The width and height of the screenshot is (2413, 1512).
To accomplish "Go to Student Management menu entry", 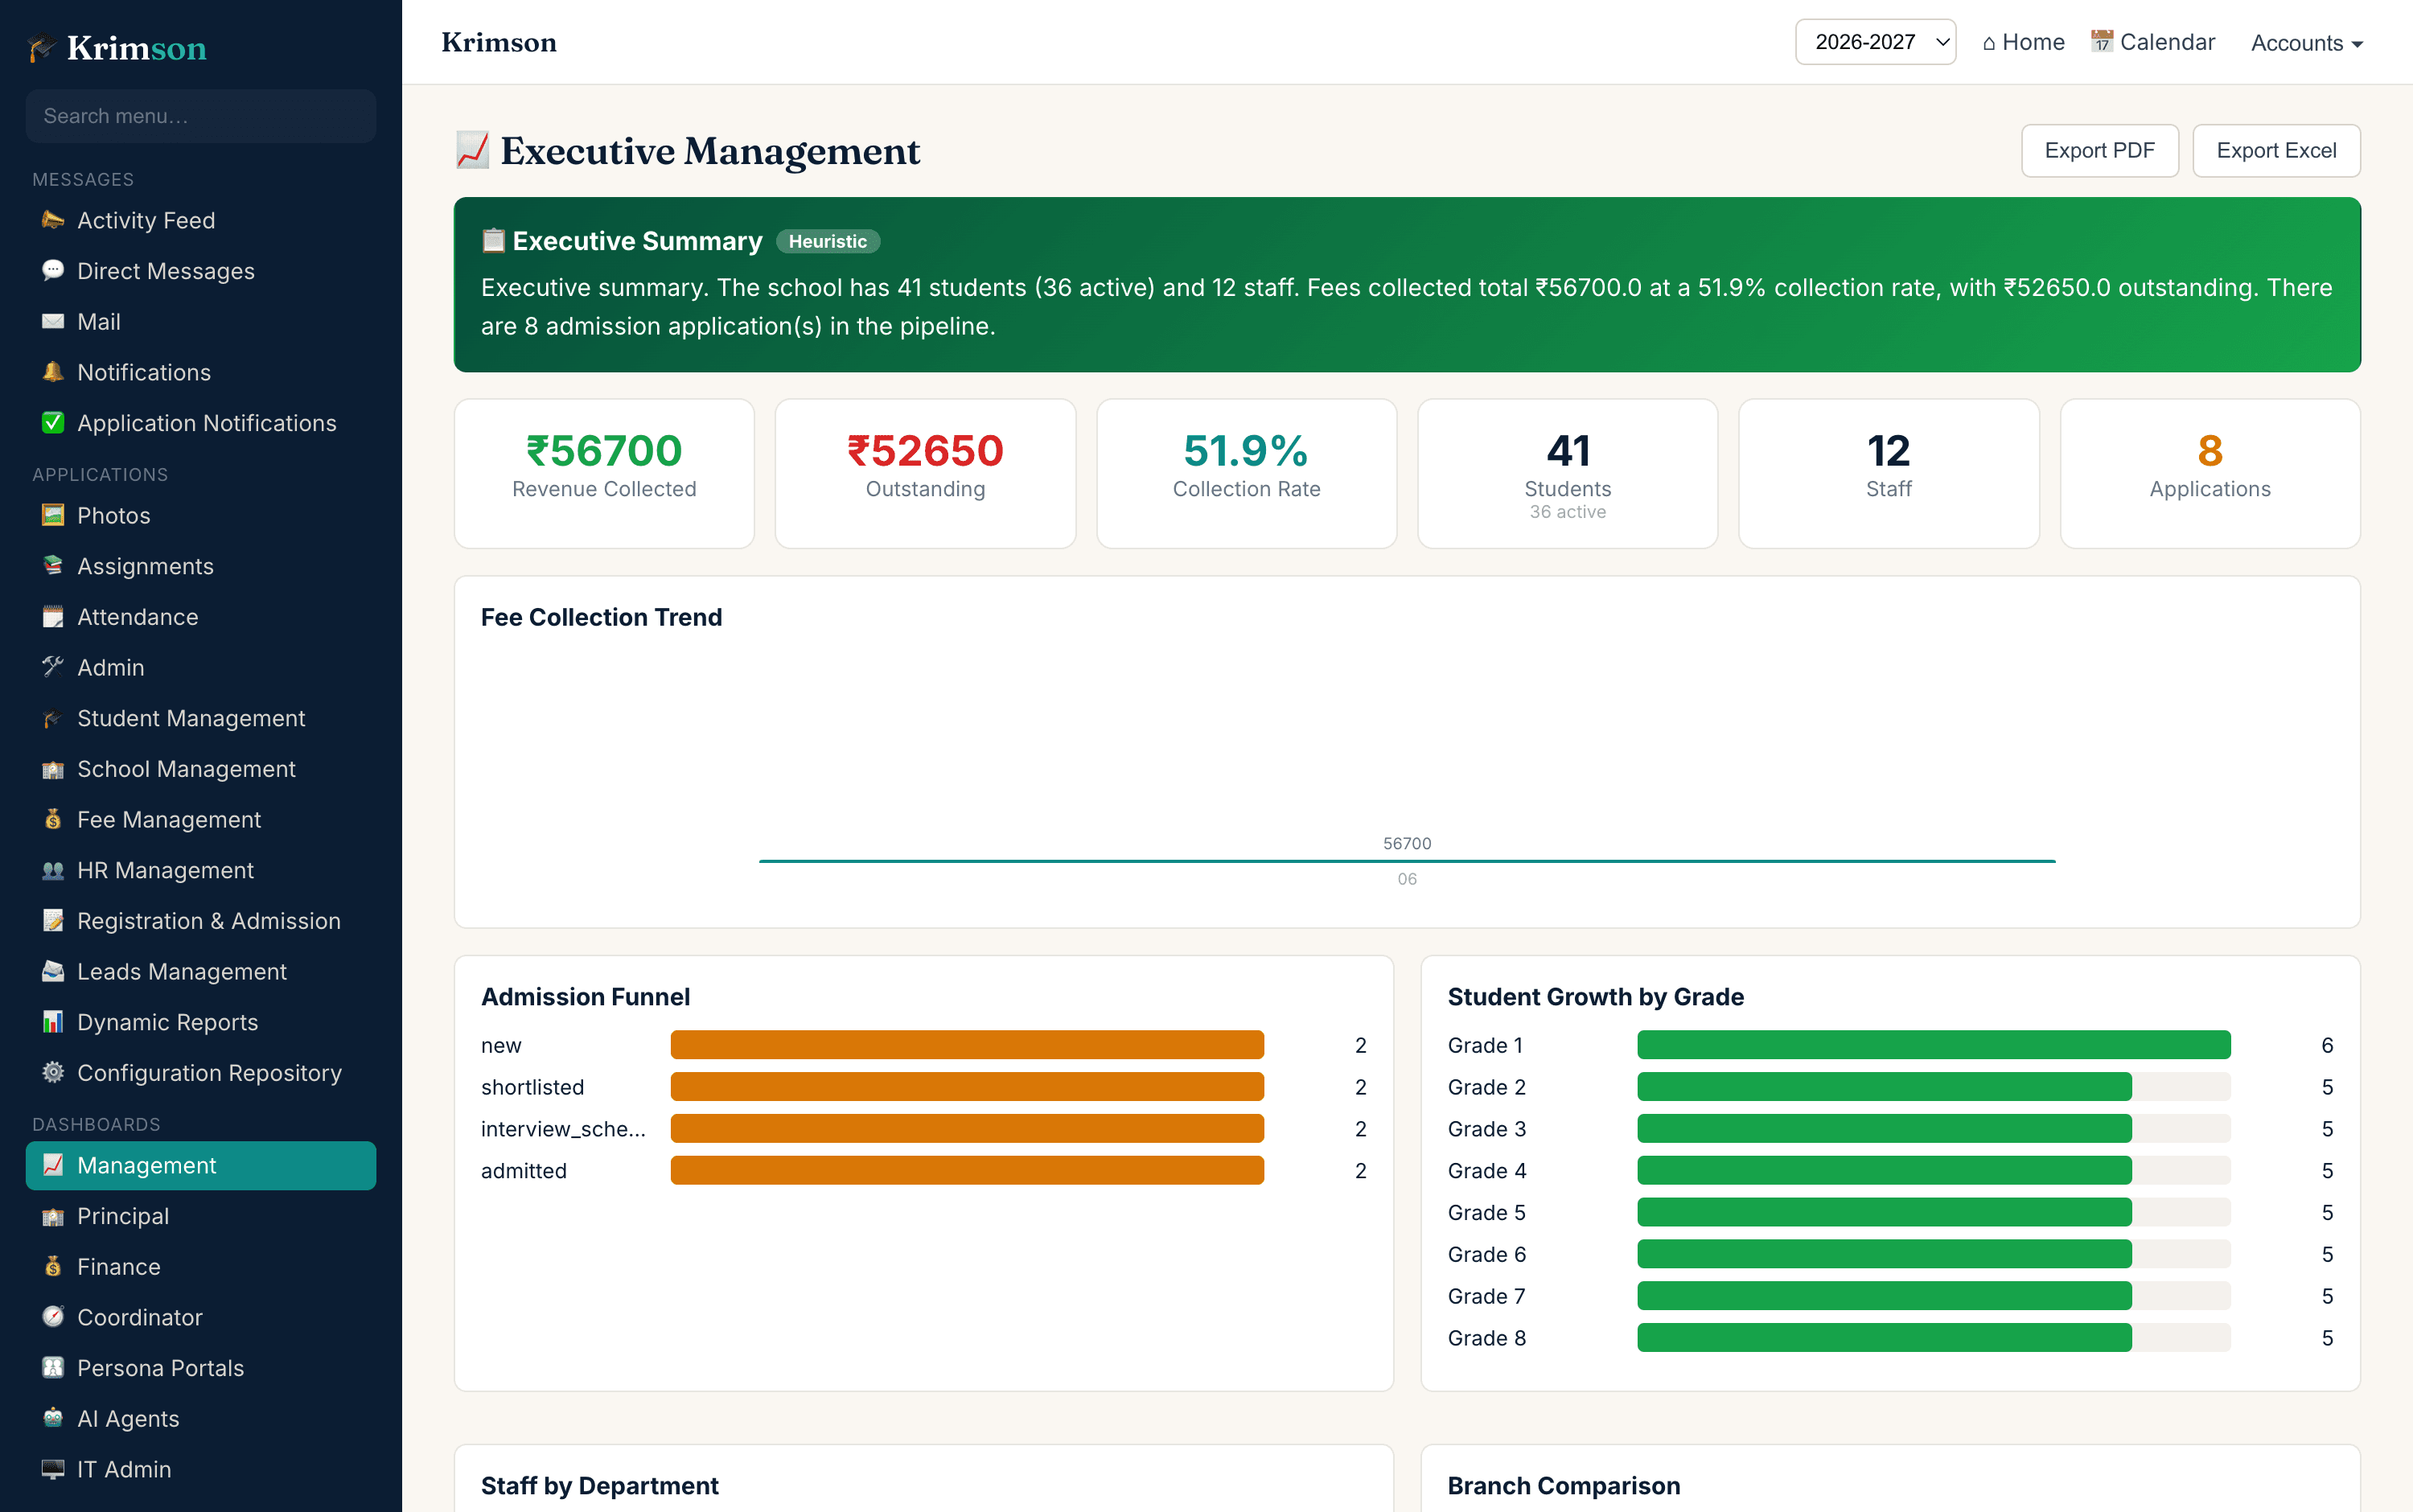I will click(201, 718).
